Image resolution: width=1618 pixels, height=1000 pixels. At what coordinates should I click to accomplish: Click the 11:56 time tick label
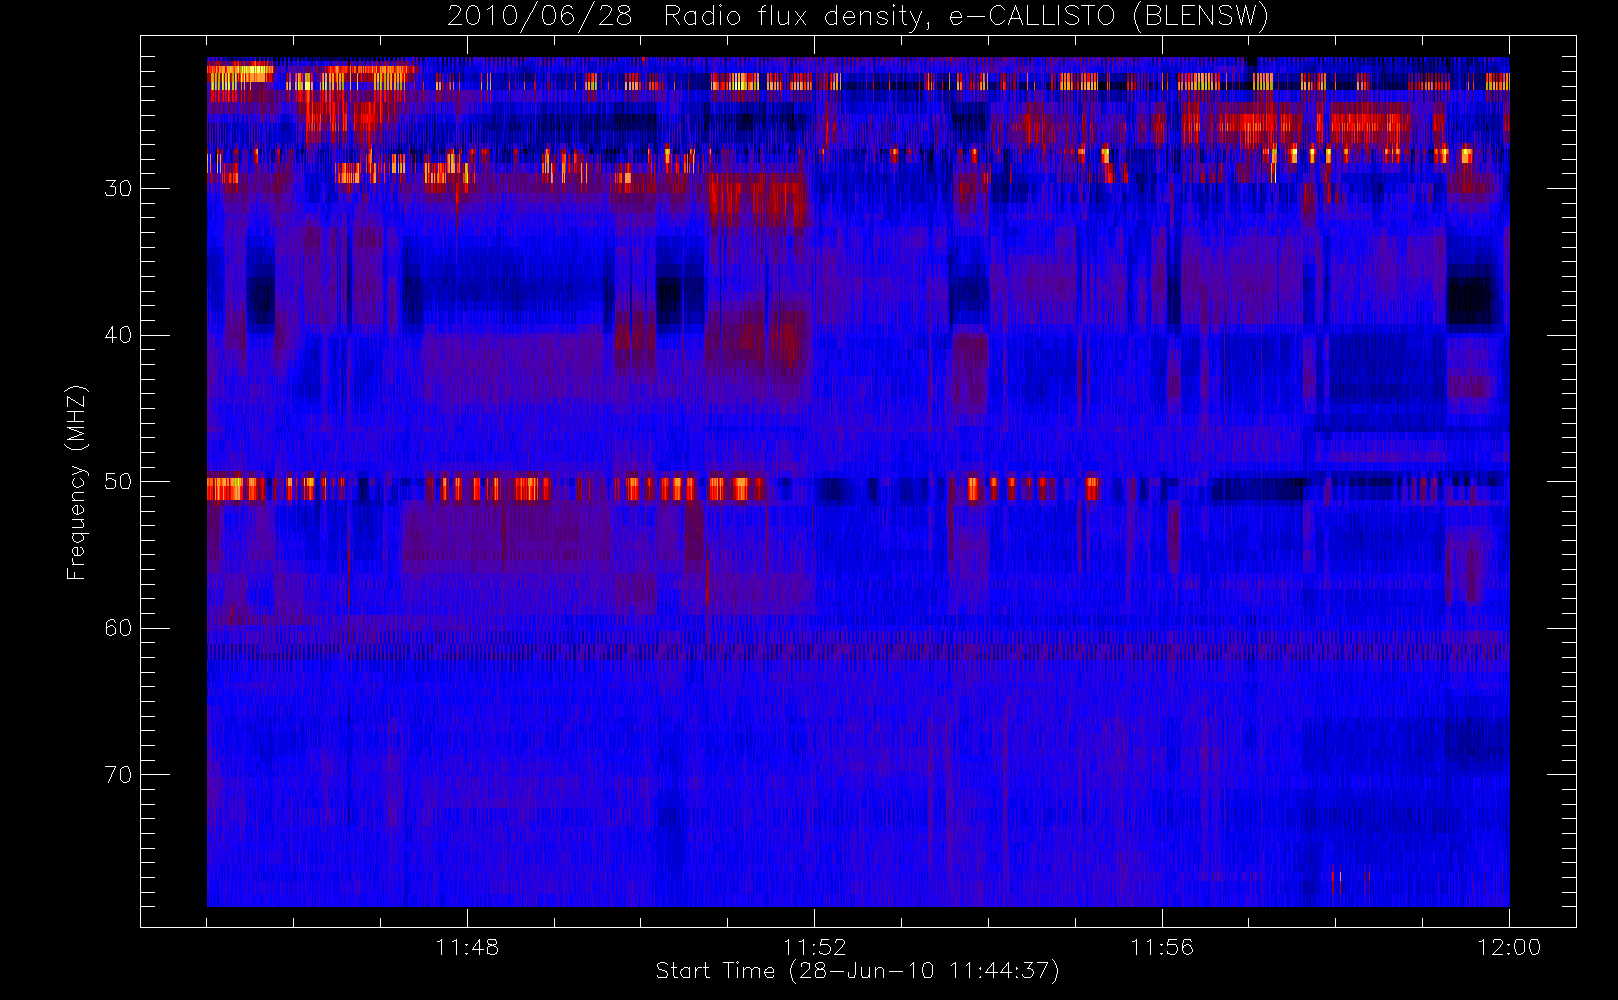(1162, 947)
